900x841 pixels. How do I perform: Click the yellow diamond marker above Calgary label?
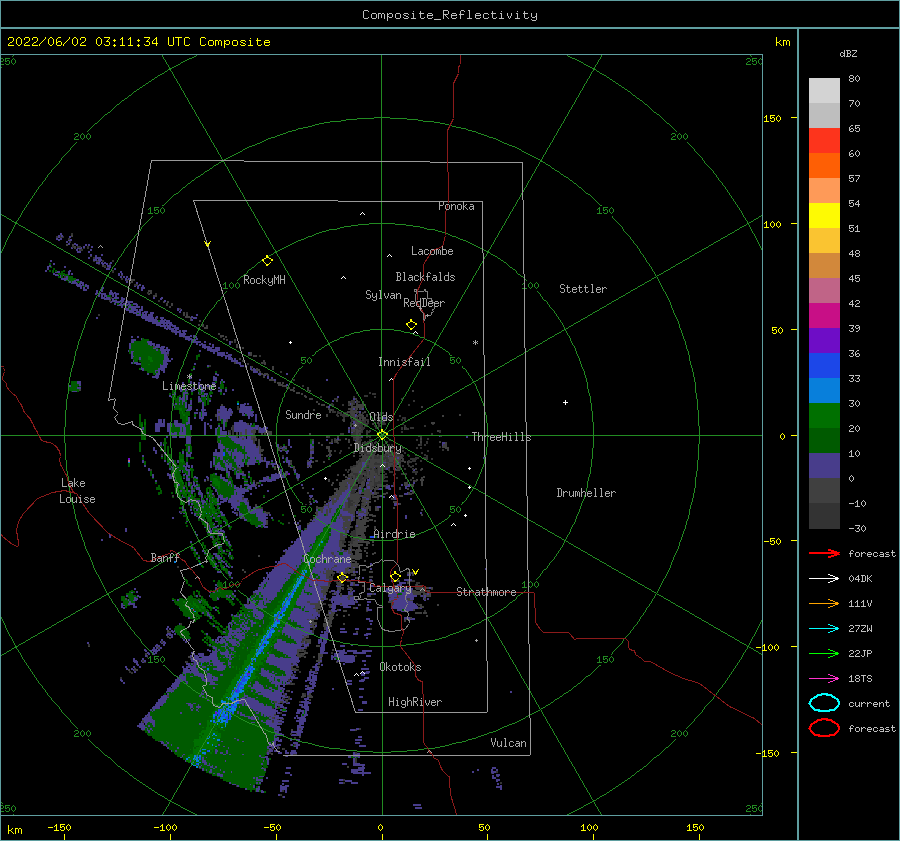tap(395, 576)
